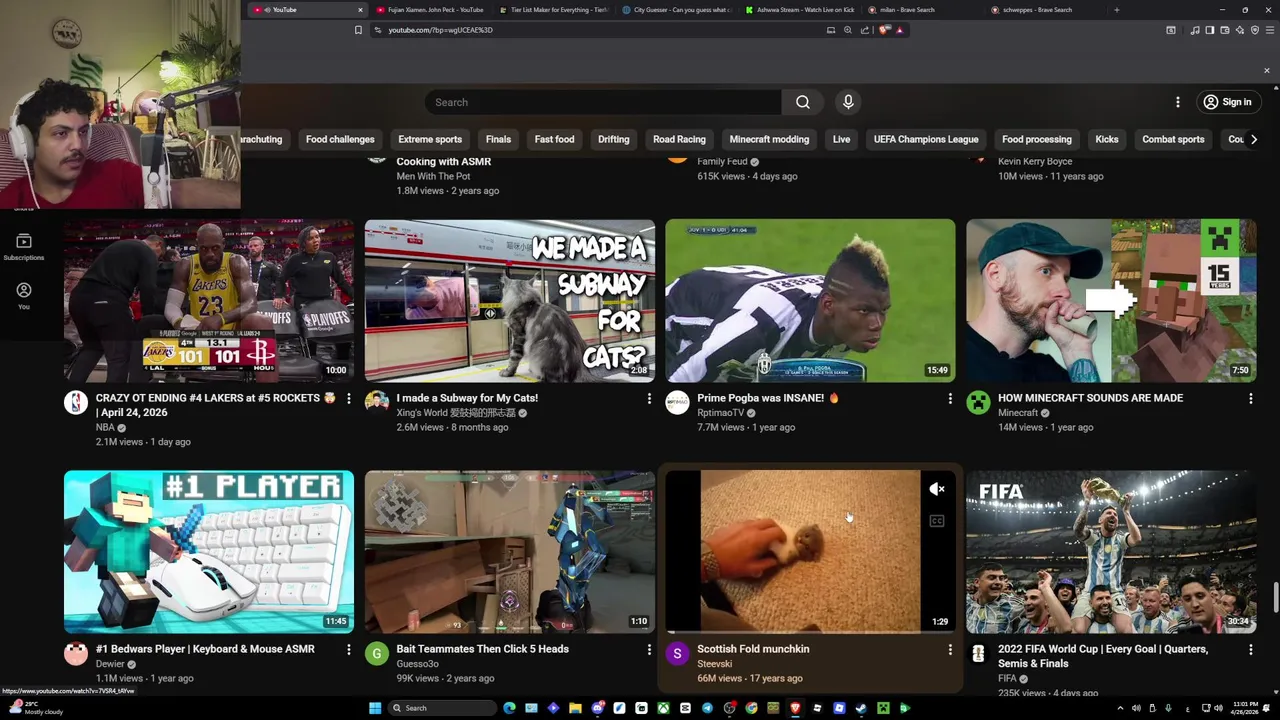
Task: Open options for 2022 FIFA World Cup video
Action: (x=1250, y=649)
